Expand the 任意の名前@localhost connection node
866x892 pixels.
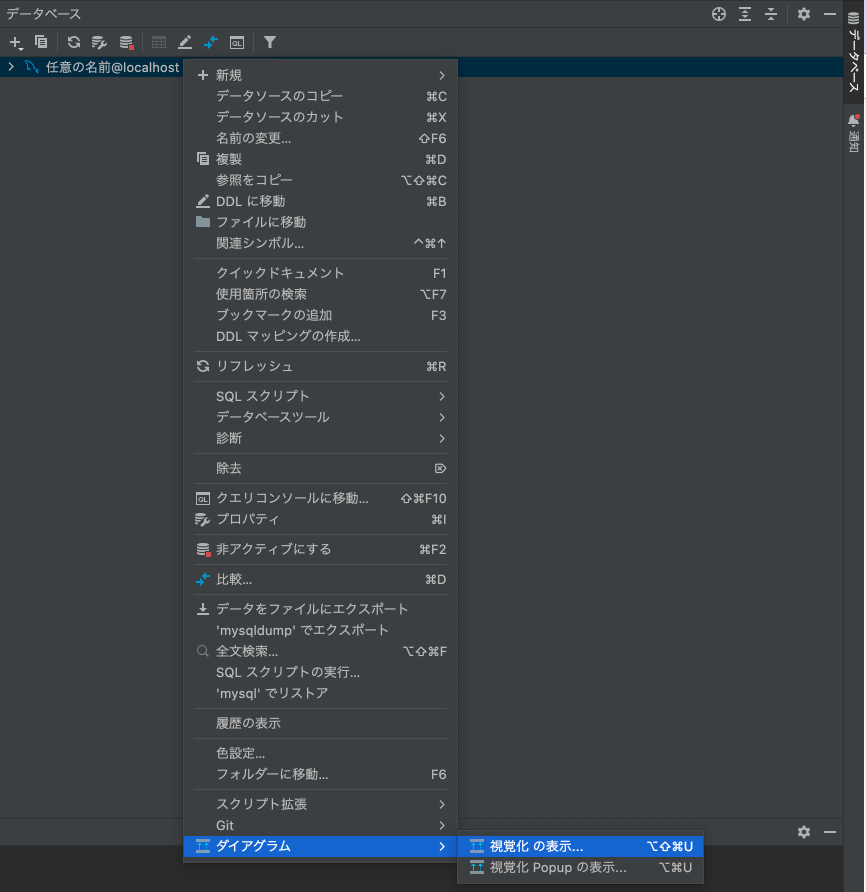[x=10, y=67]
